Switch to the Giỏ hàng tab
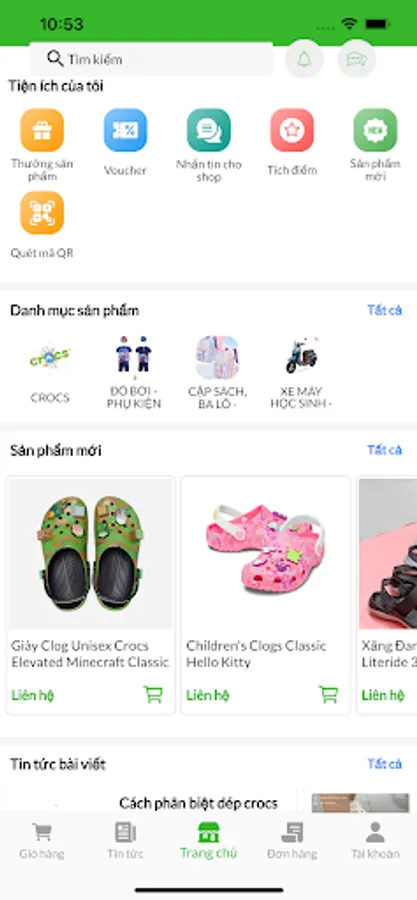 pyautogui.click(x=42, y=840)
